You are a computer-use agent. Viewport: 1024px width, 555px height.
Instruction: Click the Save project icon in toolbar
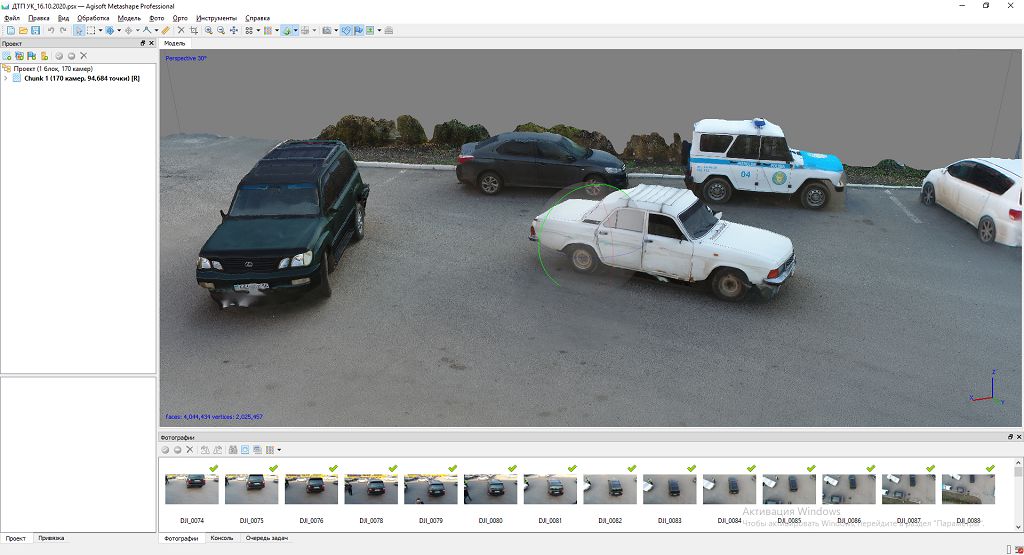(35, 31)
